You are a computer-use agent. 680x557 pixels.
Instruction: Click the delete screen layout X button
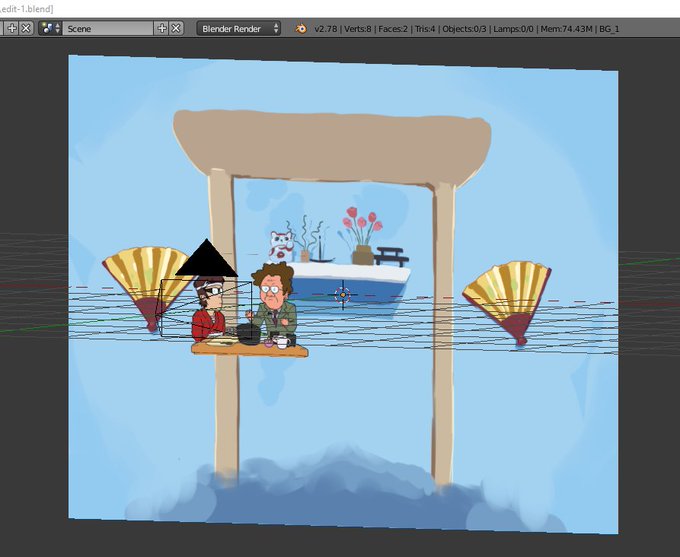pos(26,29)
